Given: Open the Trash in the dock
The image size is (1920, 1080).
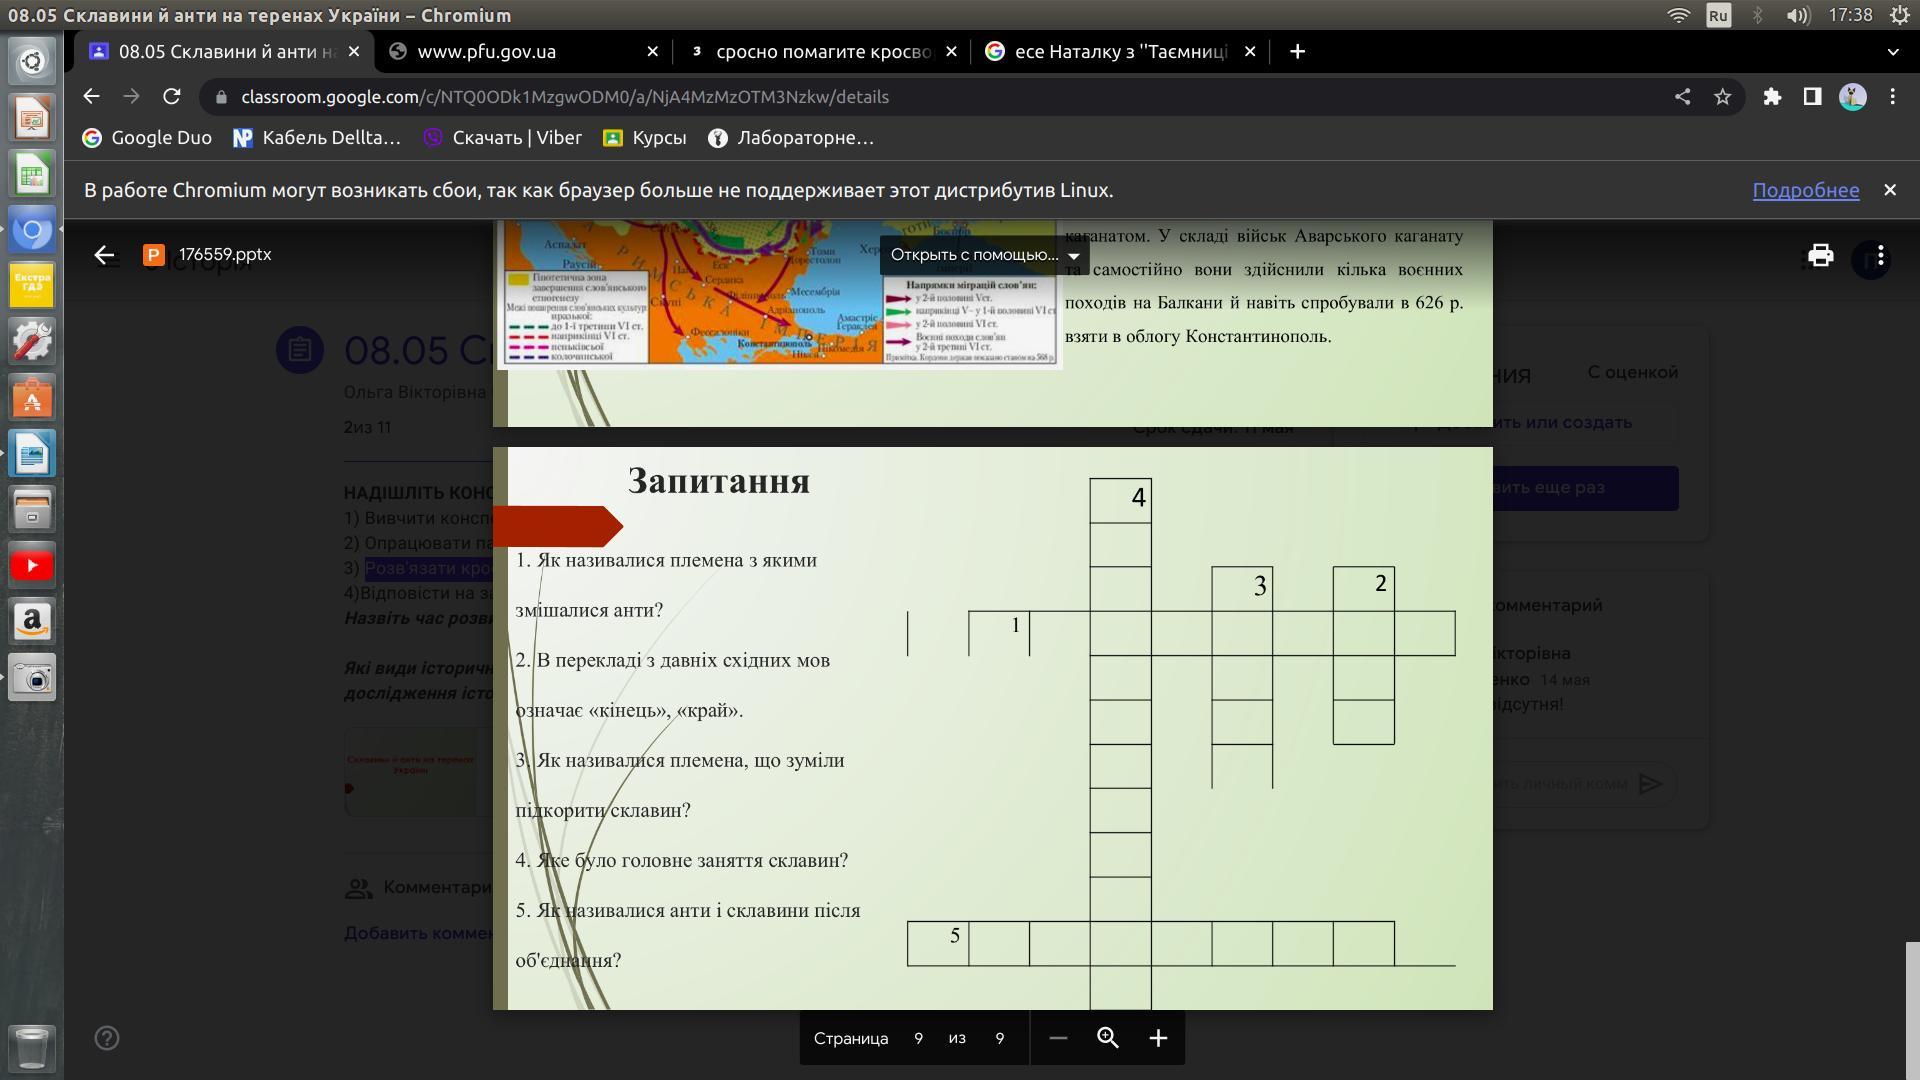Looking at the screenshot, I should tap(32, 1048).
